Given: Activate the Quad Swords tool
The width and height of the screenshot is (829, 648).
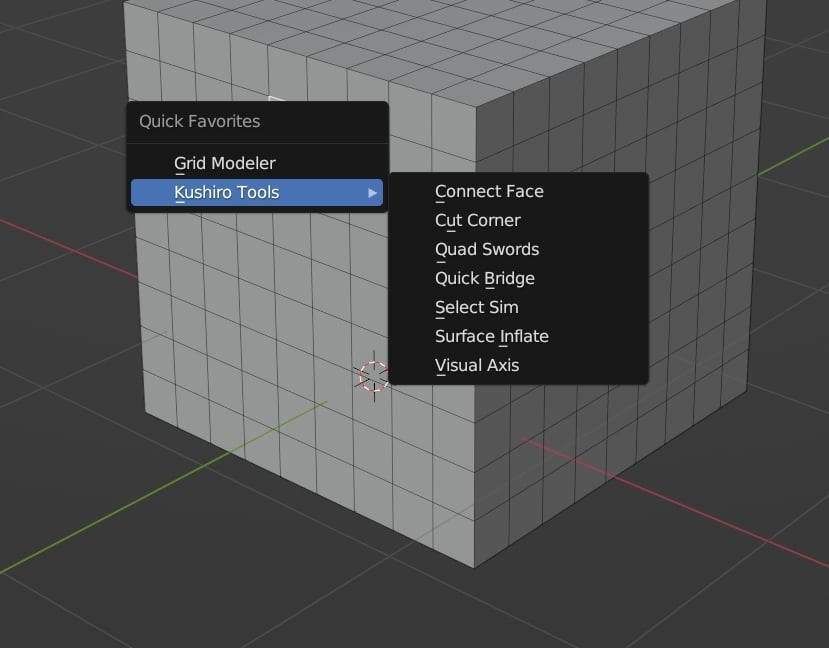Looking at the screenshot, I should click(518, 249).
